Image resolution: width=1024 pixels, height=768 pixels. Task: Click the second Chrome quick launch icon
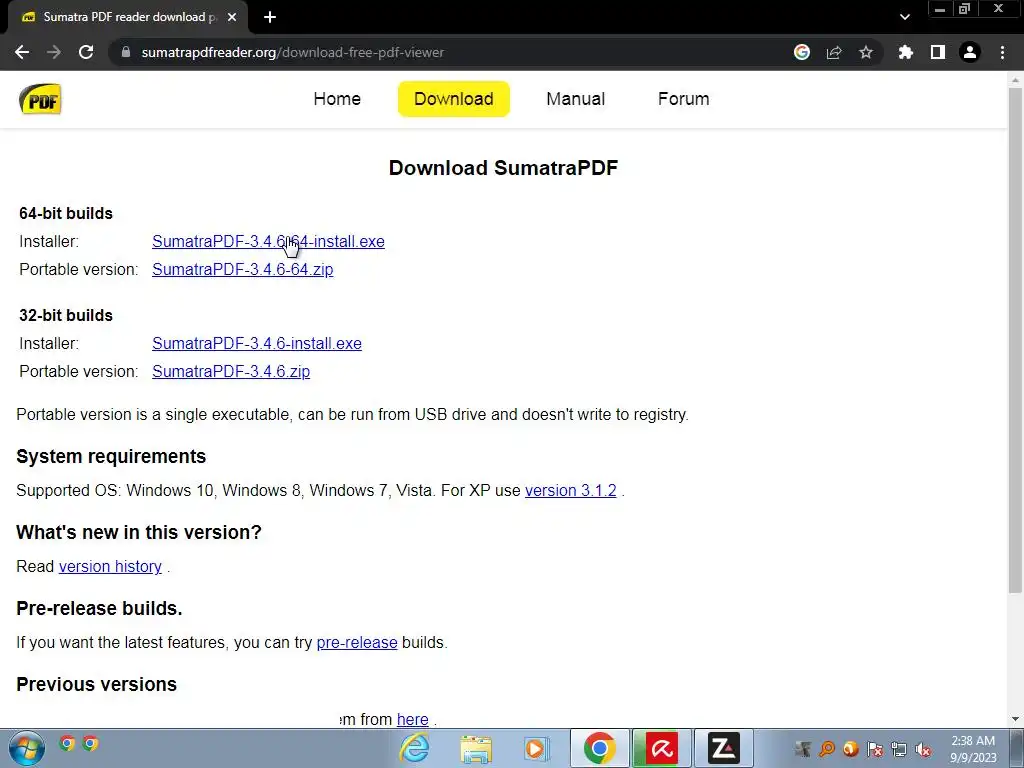[x=91, y=743]
